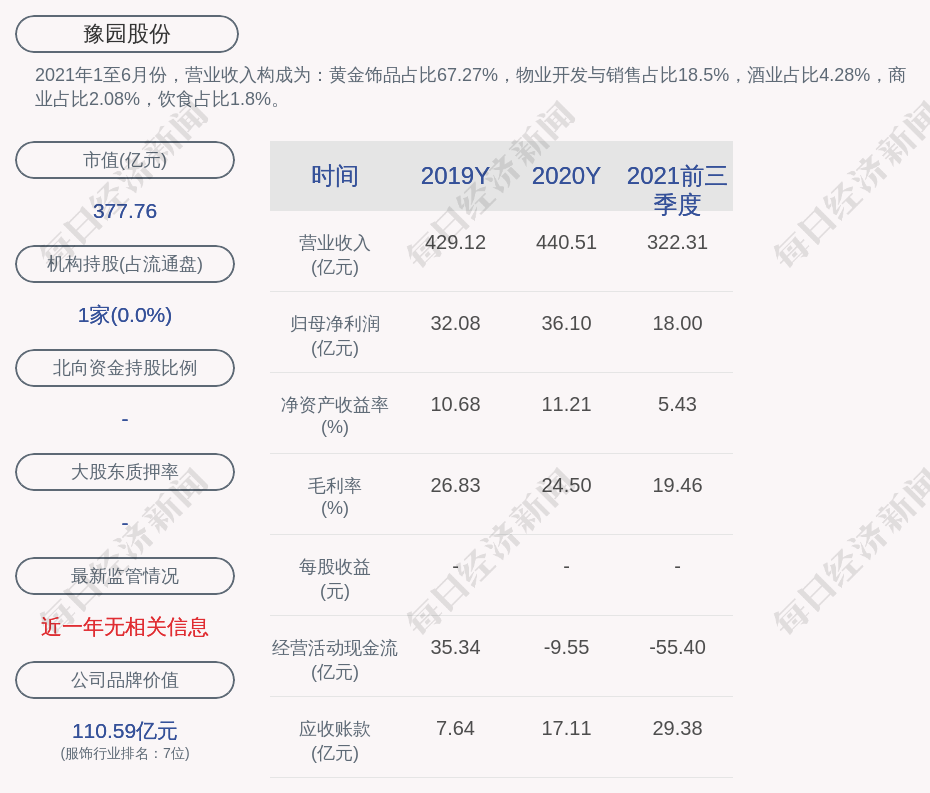Image resolution: width=930 pixels, height=793 pixels.
Task: Click row label 归母净利润(亿元)
Action: coord(335,336)
